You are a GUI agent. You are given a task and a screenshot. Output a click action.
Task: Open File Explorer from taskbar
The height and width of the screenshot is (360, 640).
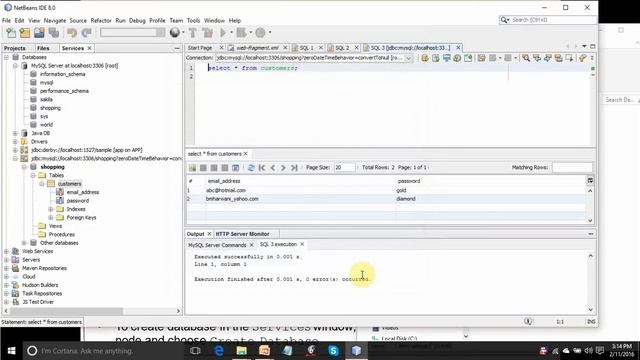242,351
